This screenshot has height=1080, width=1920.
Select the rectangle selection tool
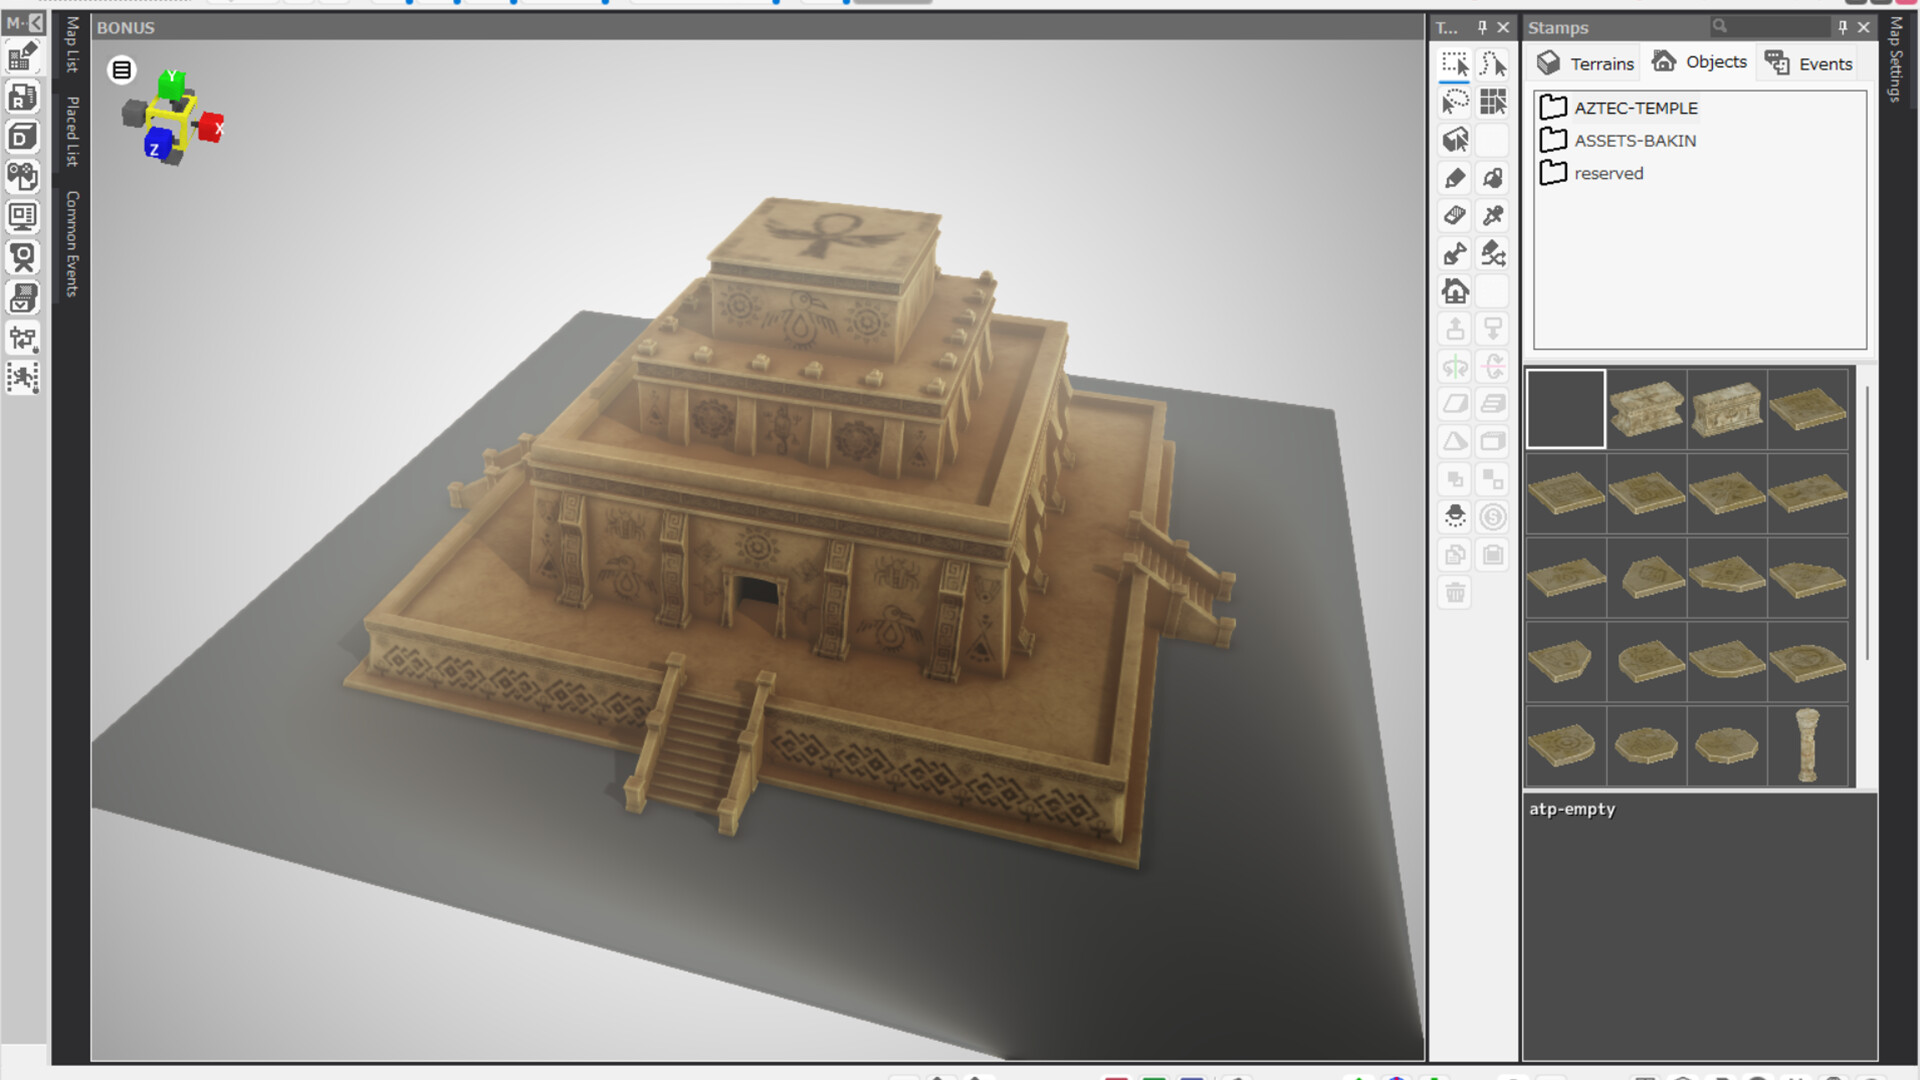click(x=1455, y=65)
